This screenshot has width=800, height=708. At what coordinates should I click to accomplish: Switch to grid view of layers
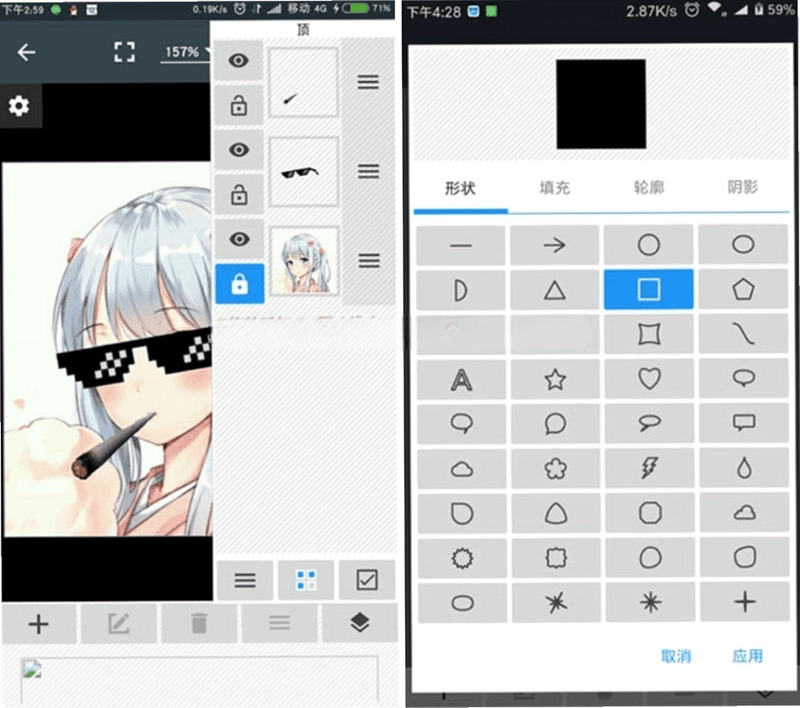coord(306,580)
